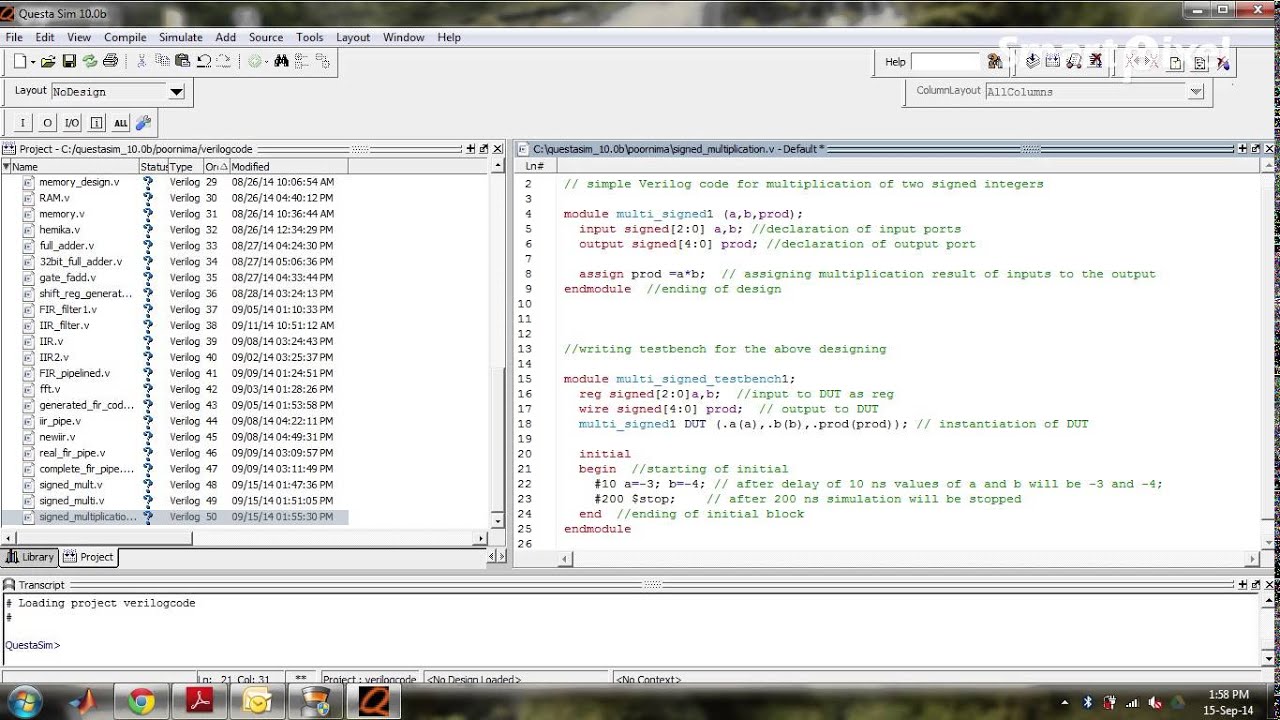Toggle the I/O ports filter button
This screenshot has width=1280, height=720.
72,123
